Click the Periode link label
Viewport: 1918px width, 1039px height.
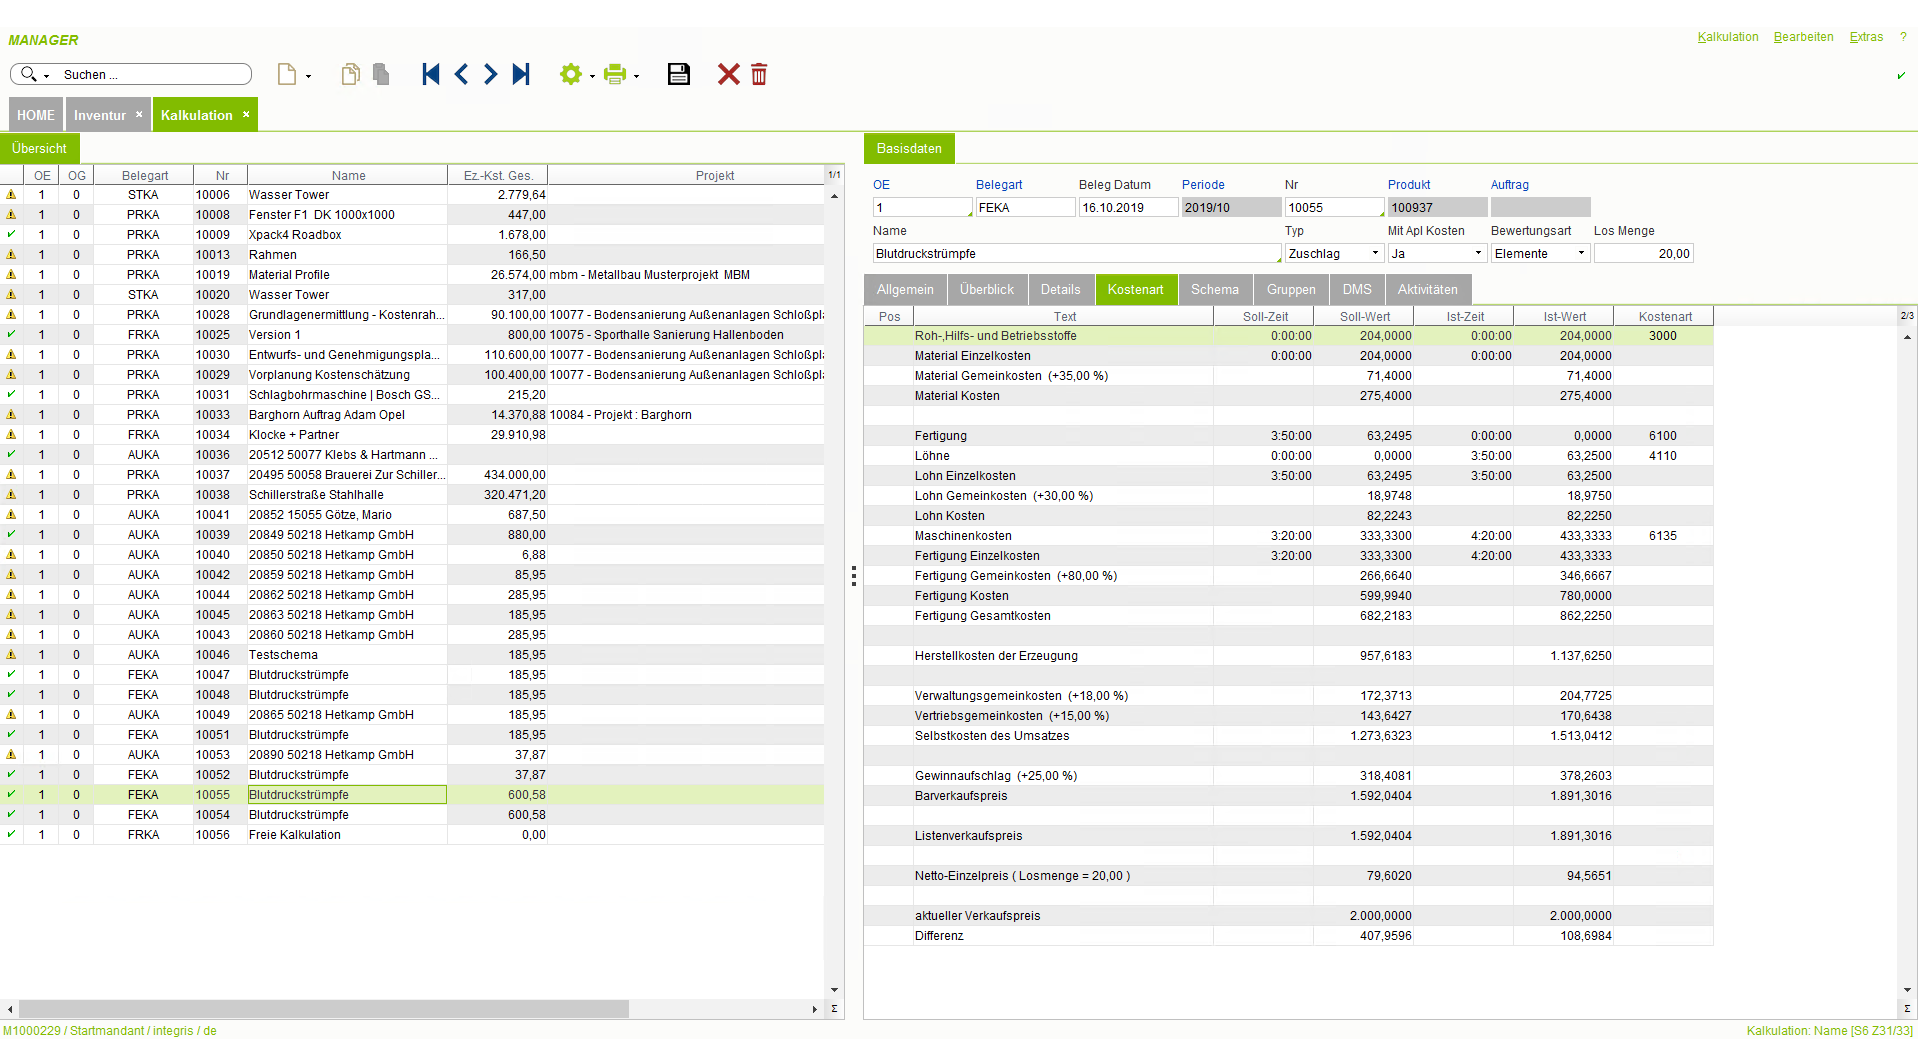tap(1203, 185)
